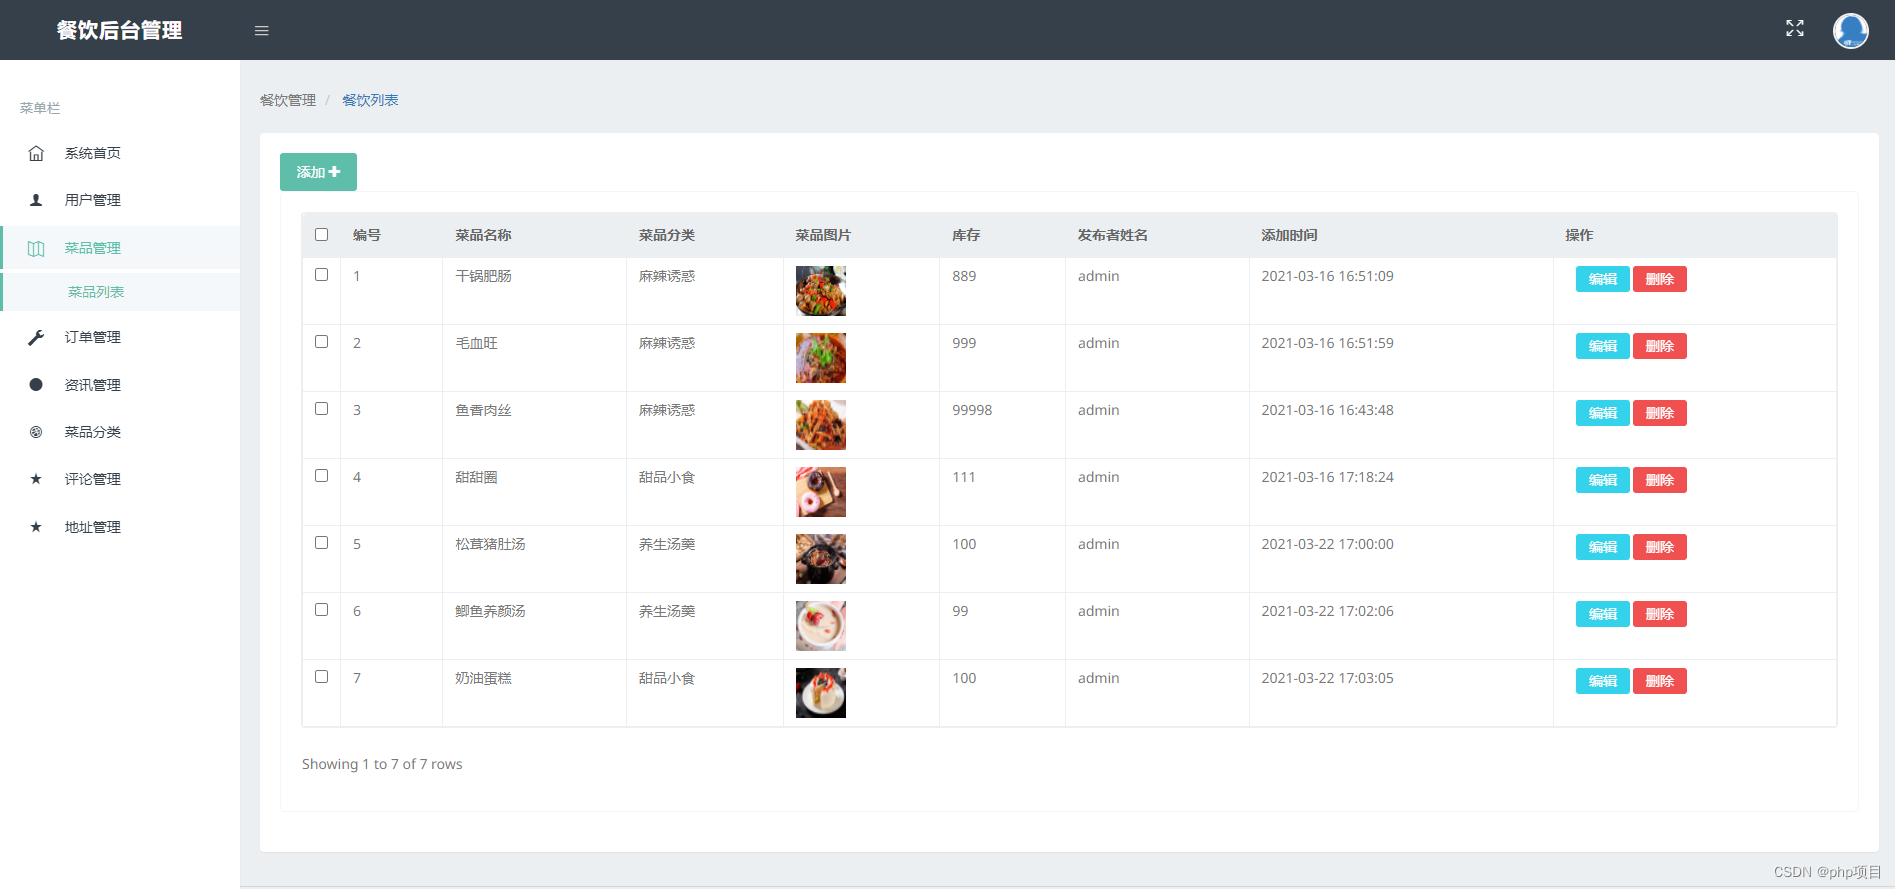Delete the 松茸猪肚汤 dish via 删除
The image size is (1895, 889).
pos(1660,547)
